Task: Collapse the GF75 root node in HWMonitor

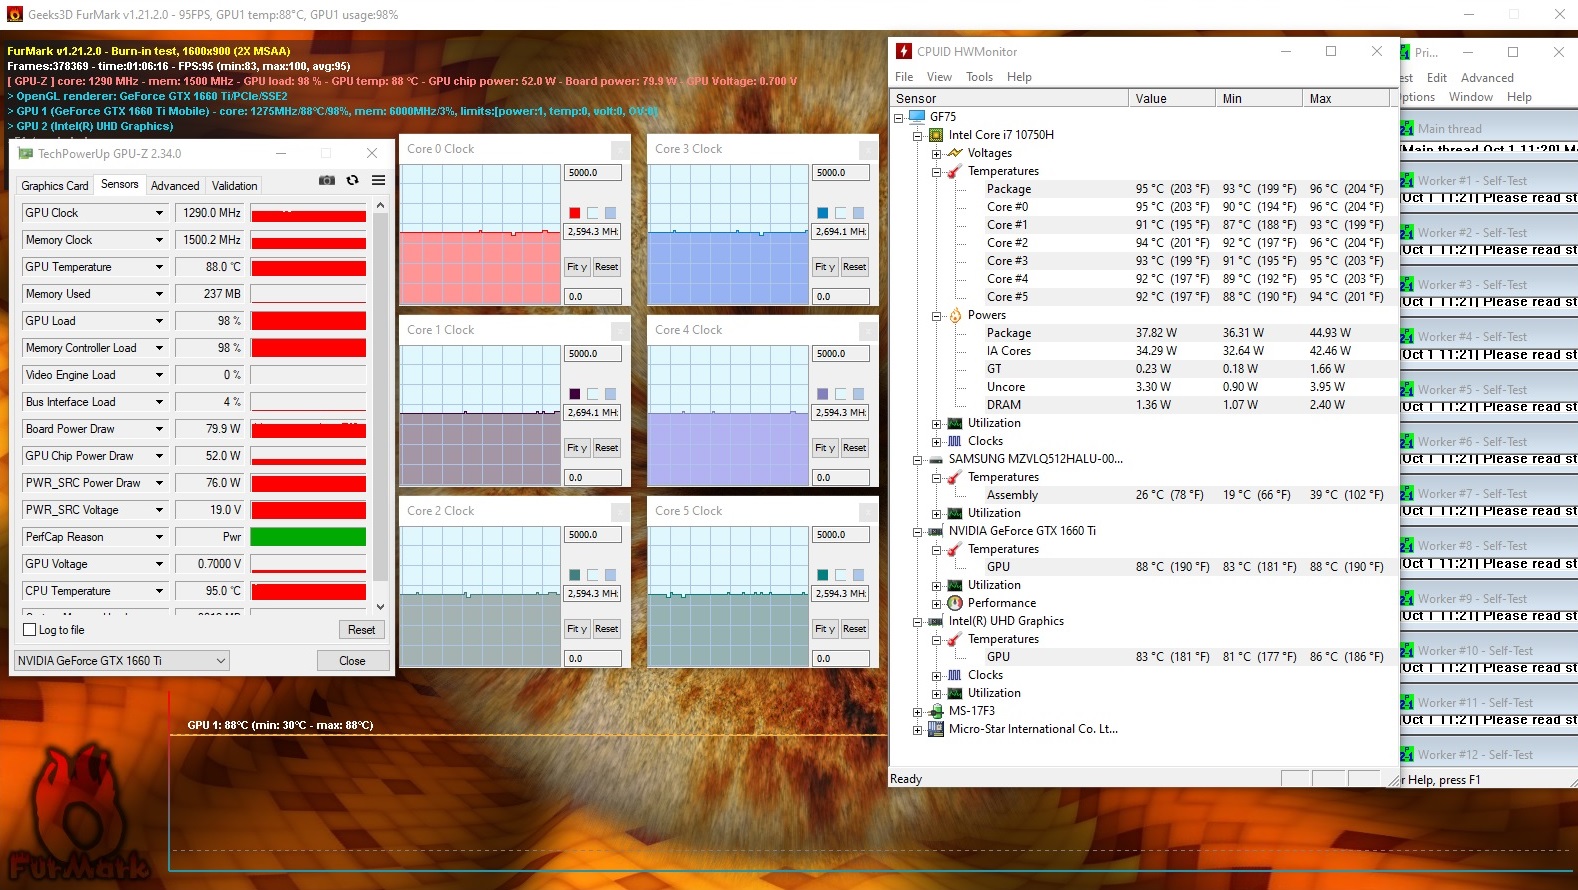Action: tap(898, 118)
